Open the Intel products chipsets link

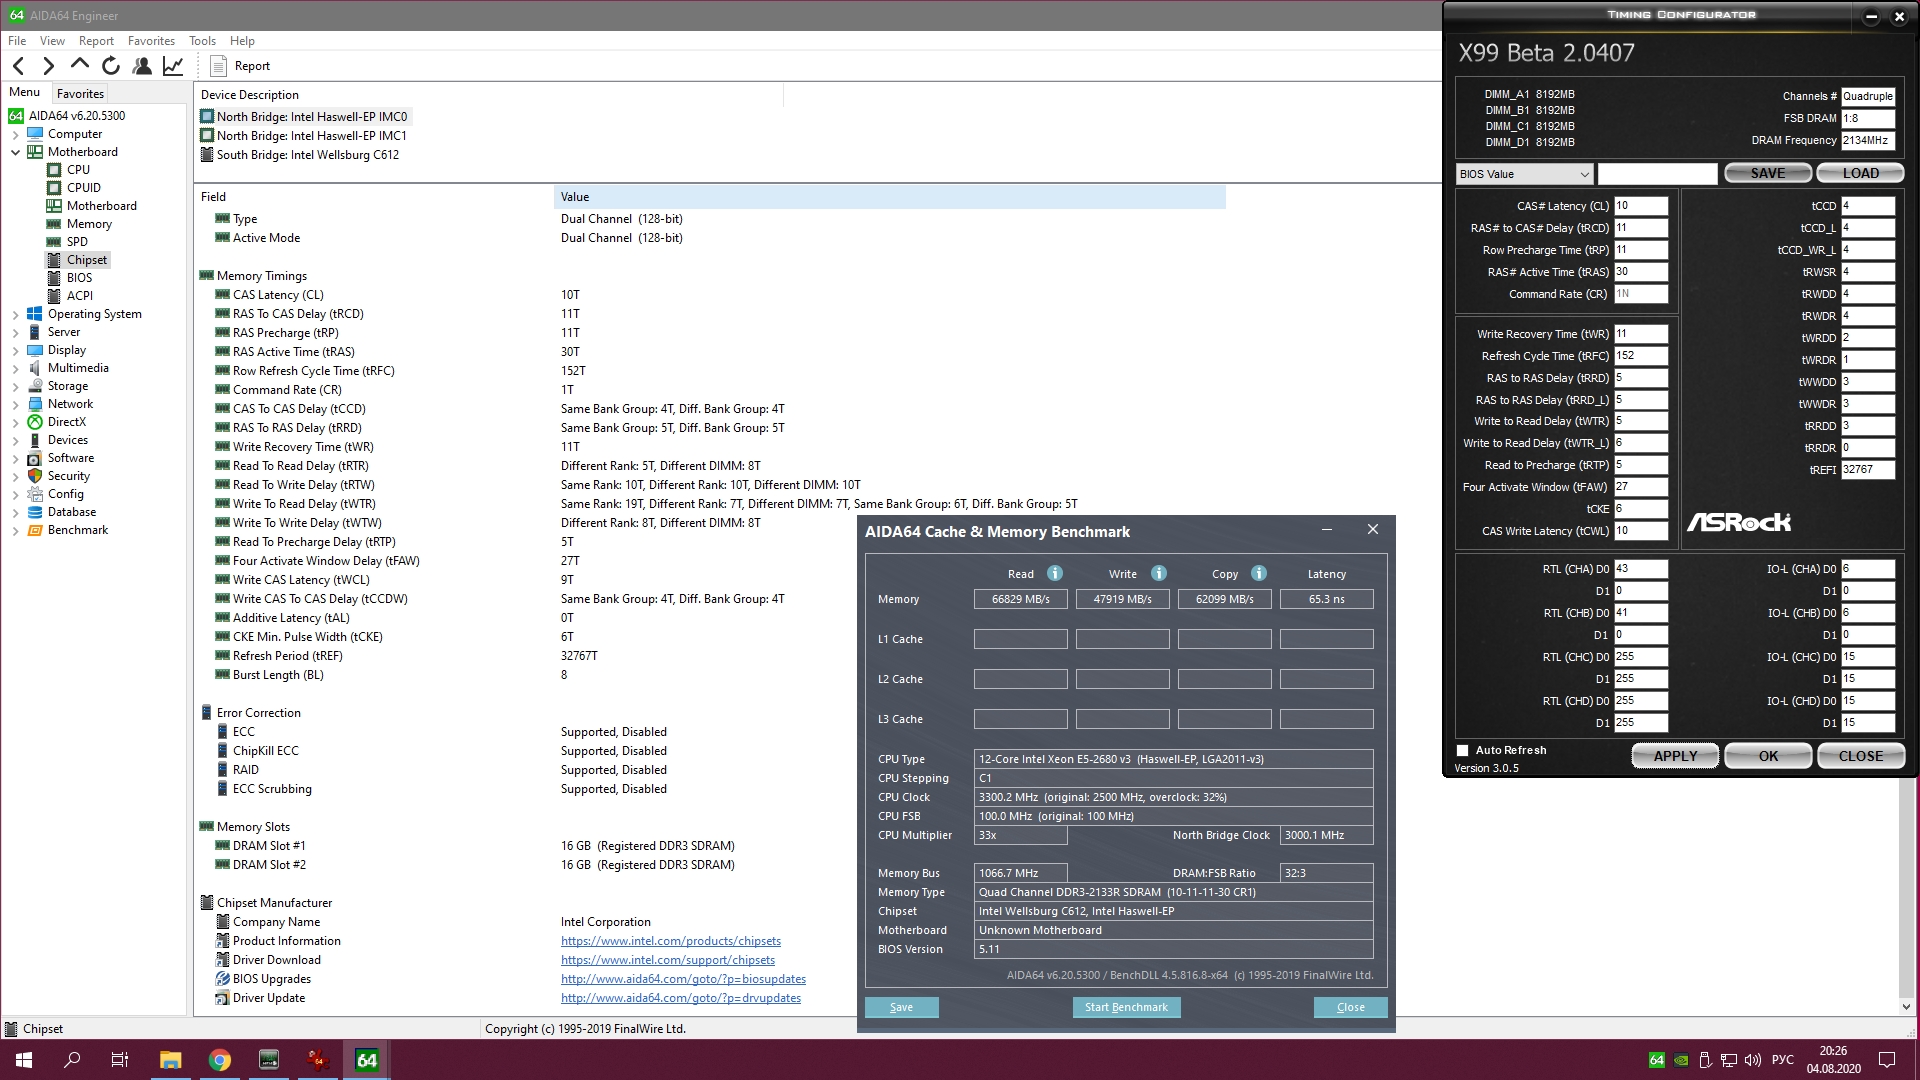click(670, 941)
